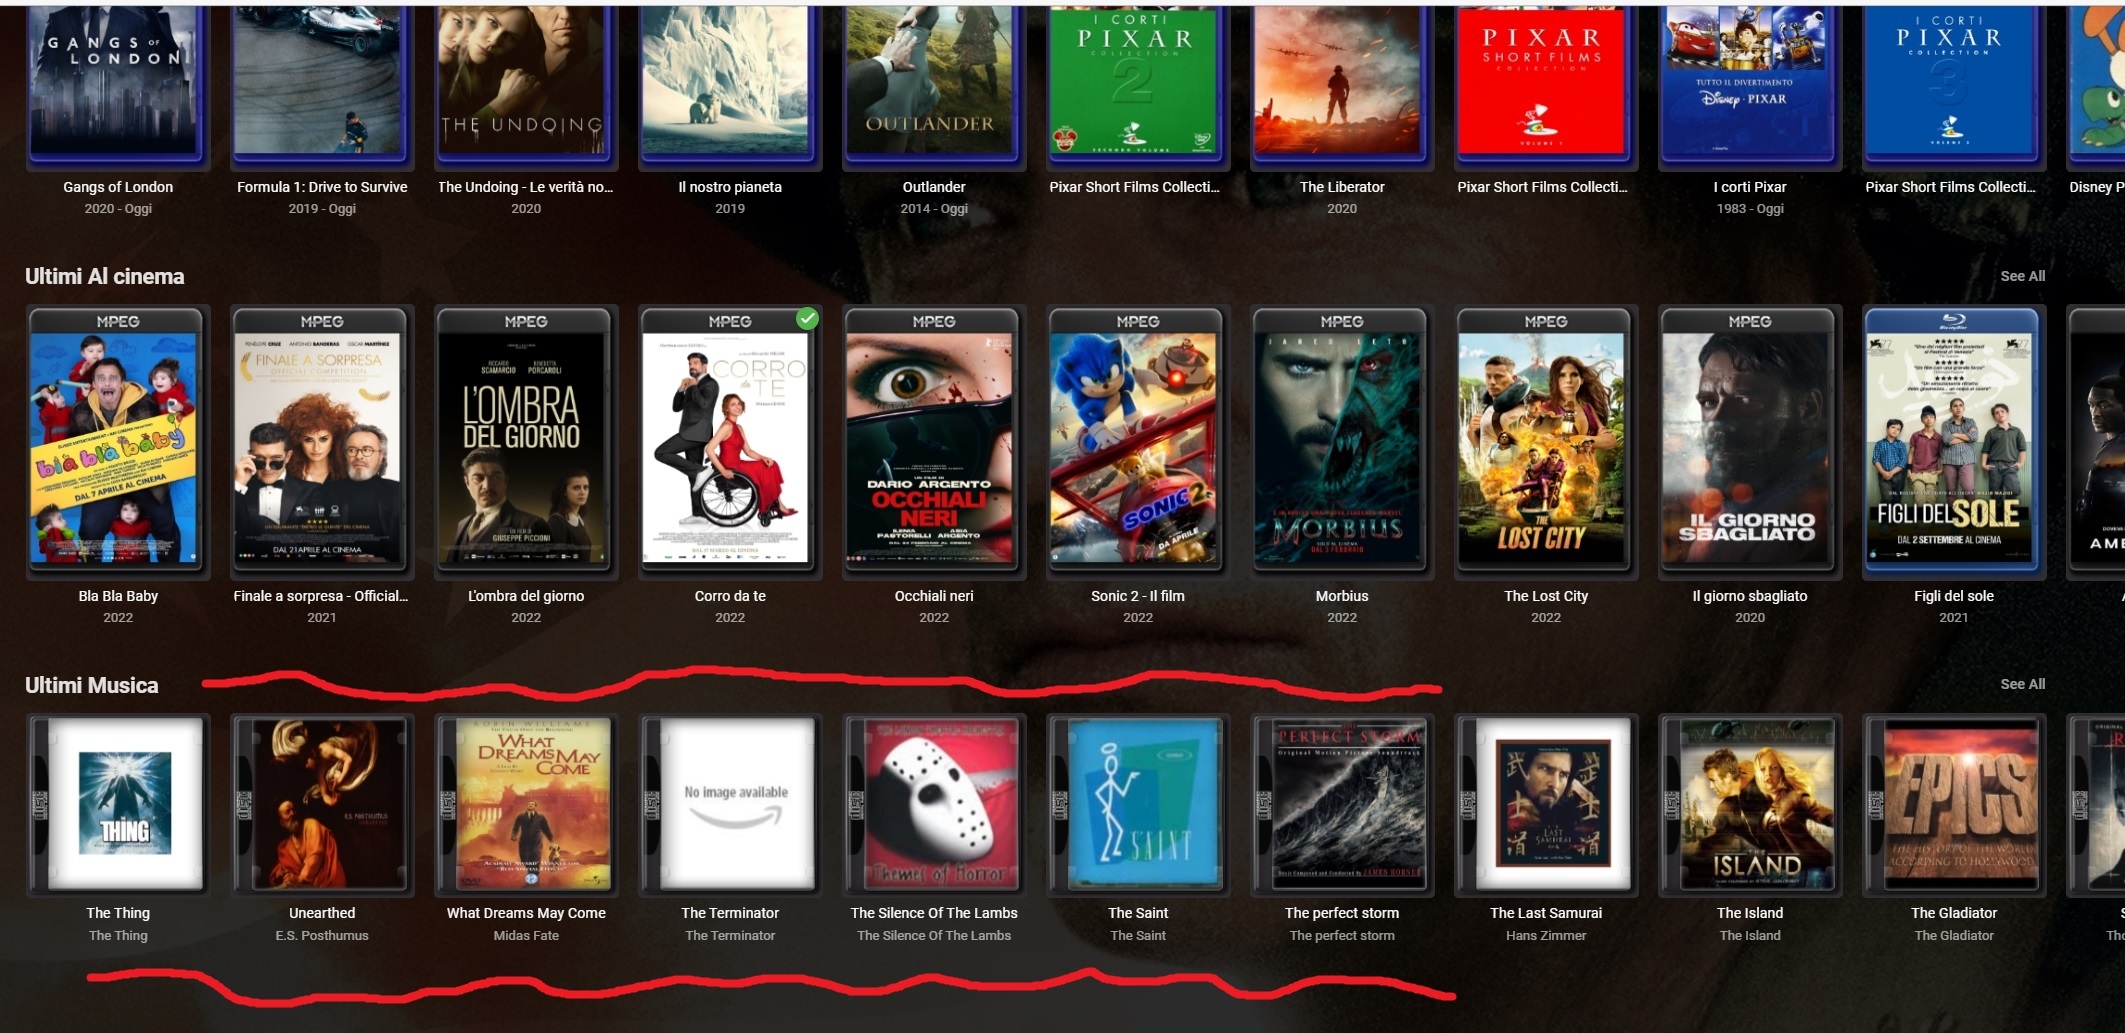Select The Silence Of The Lambs cover

(934, 804)
